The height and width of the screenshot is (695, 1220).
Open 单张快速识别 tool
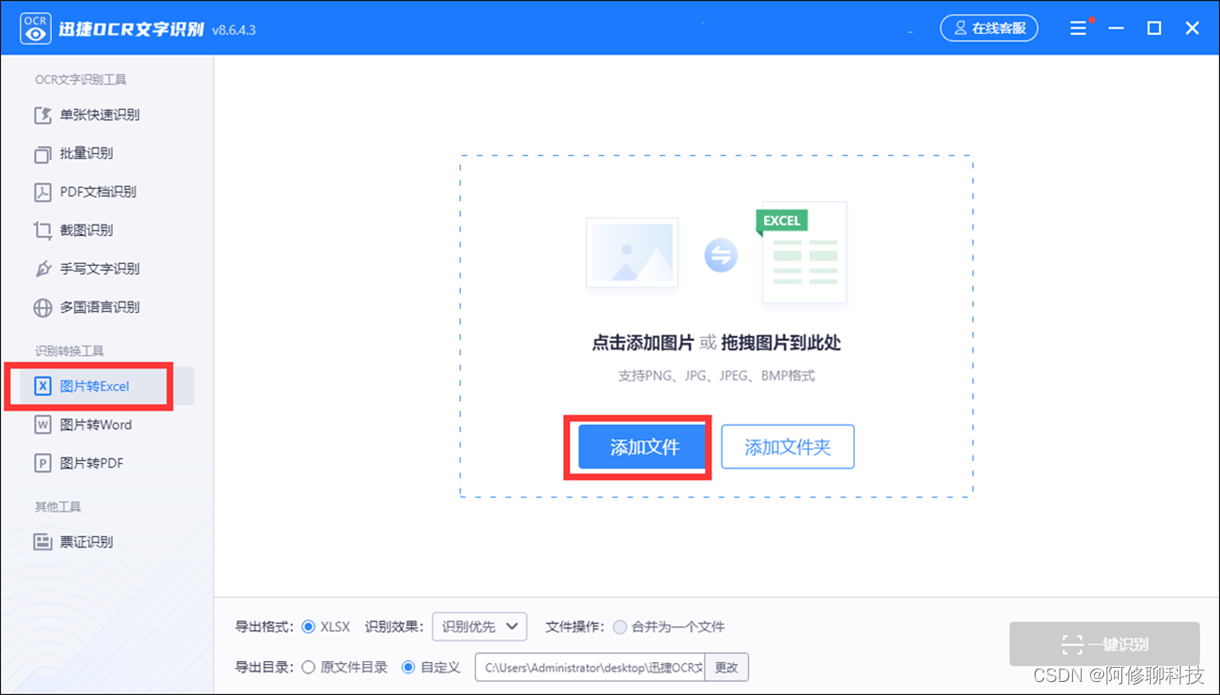pos(100,115)
